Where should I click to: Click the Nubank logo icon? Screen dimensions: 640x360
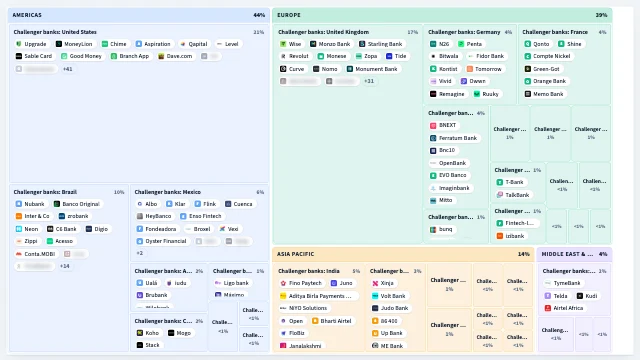coord(18,204)
